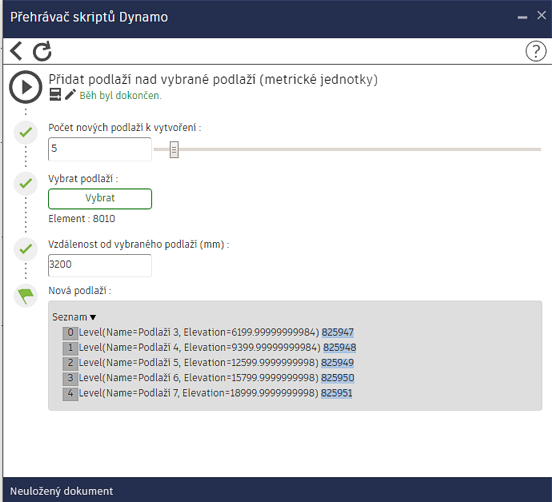This screenshot has height=502, width=552.
Task: Click the script title Přidat podlaží nad vybrané podlaží
Action: click(213, 79)
